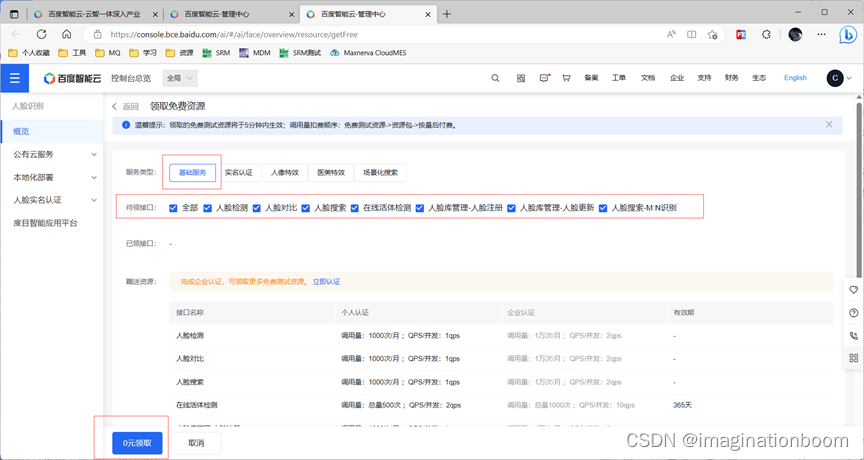
Task: Click the 0元领取 button
Action: pos(137,443)
